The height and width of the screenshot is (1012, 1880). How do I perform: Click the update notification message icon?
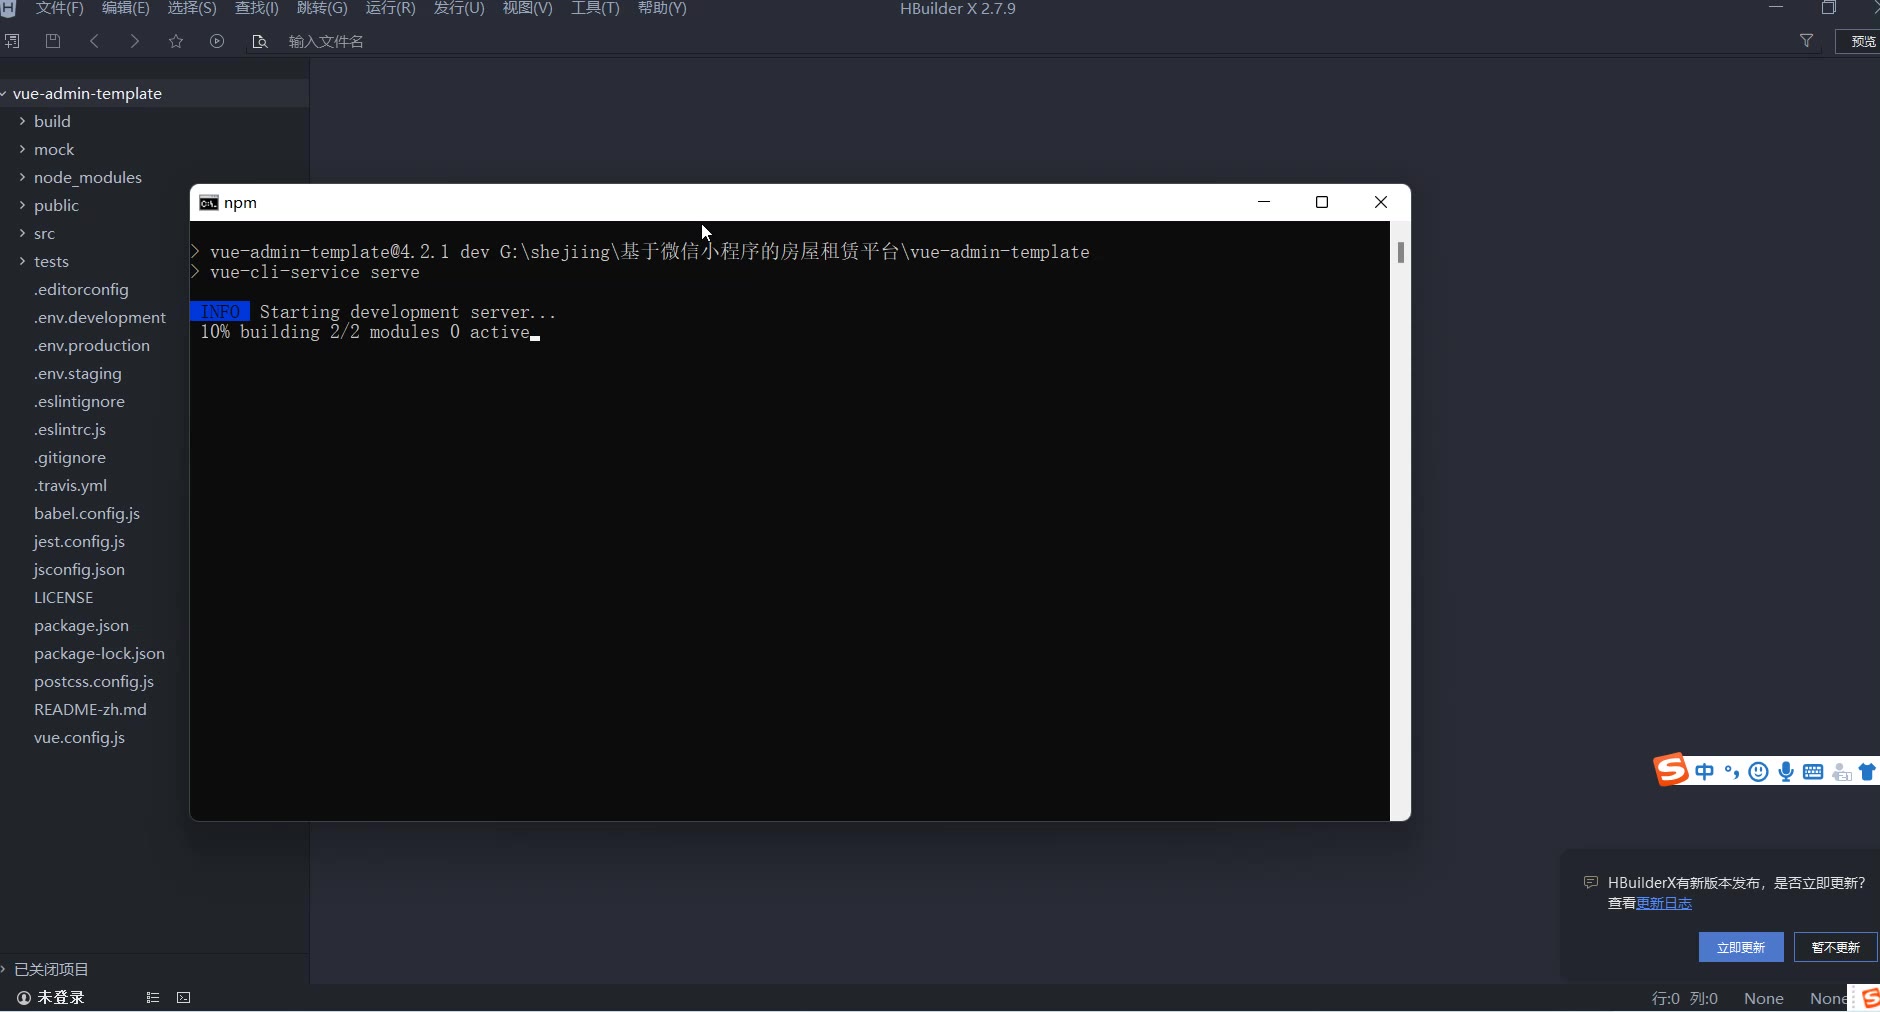[x=1591, y=883]
